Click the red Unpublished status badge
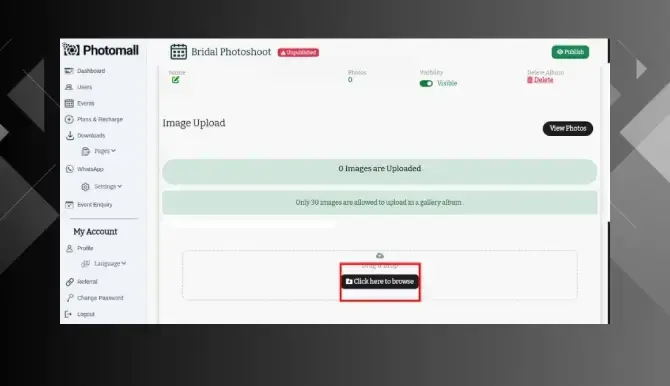This screenshot has width=670, height=386. point(298,53)
